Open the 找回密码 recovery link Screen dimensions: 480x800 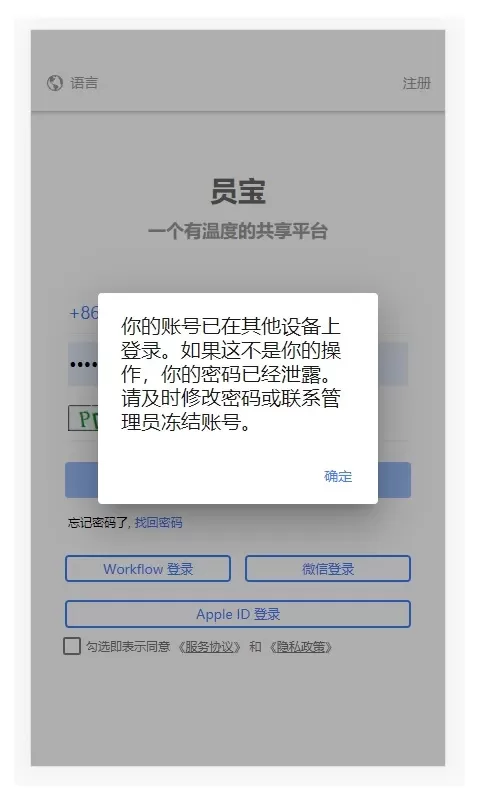pos(158,522)
